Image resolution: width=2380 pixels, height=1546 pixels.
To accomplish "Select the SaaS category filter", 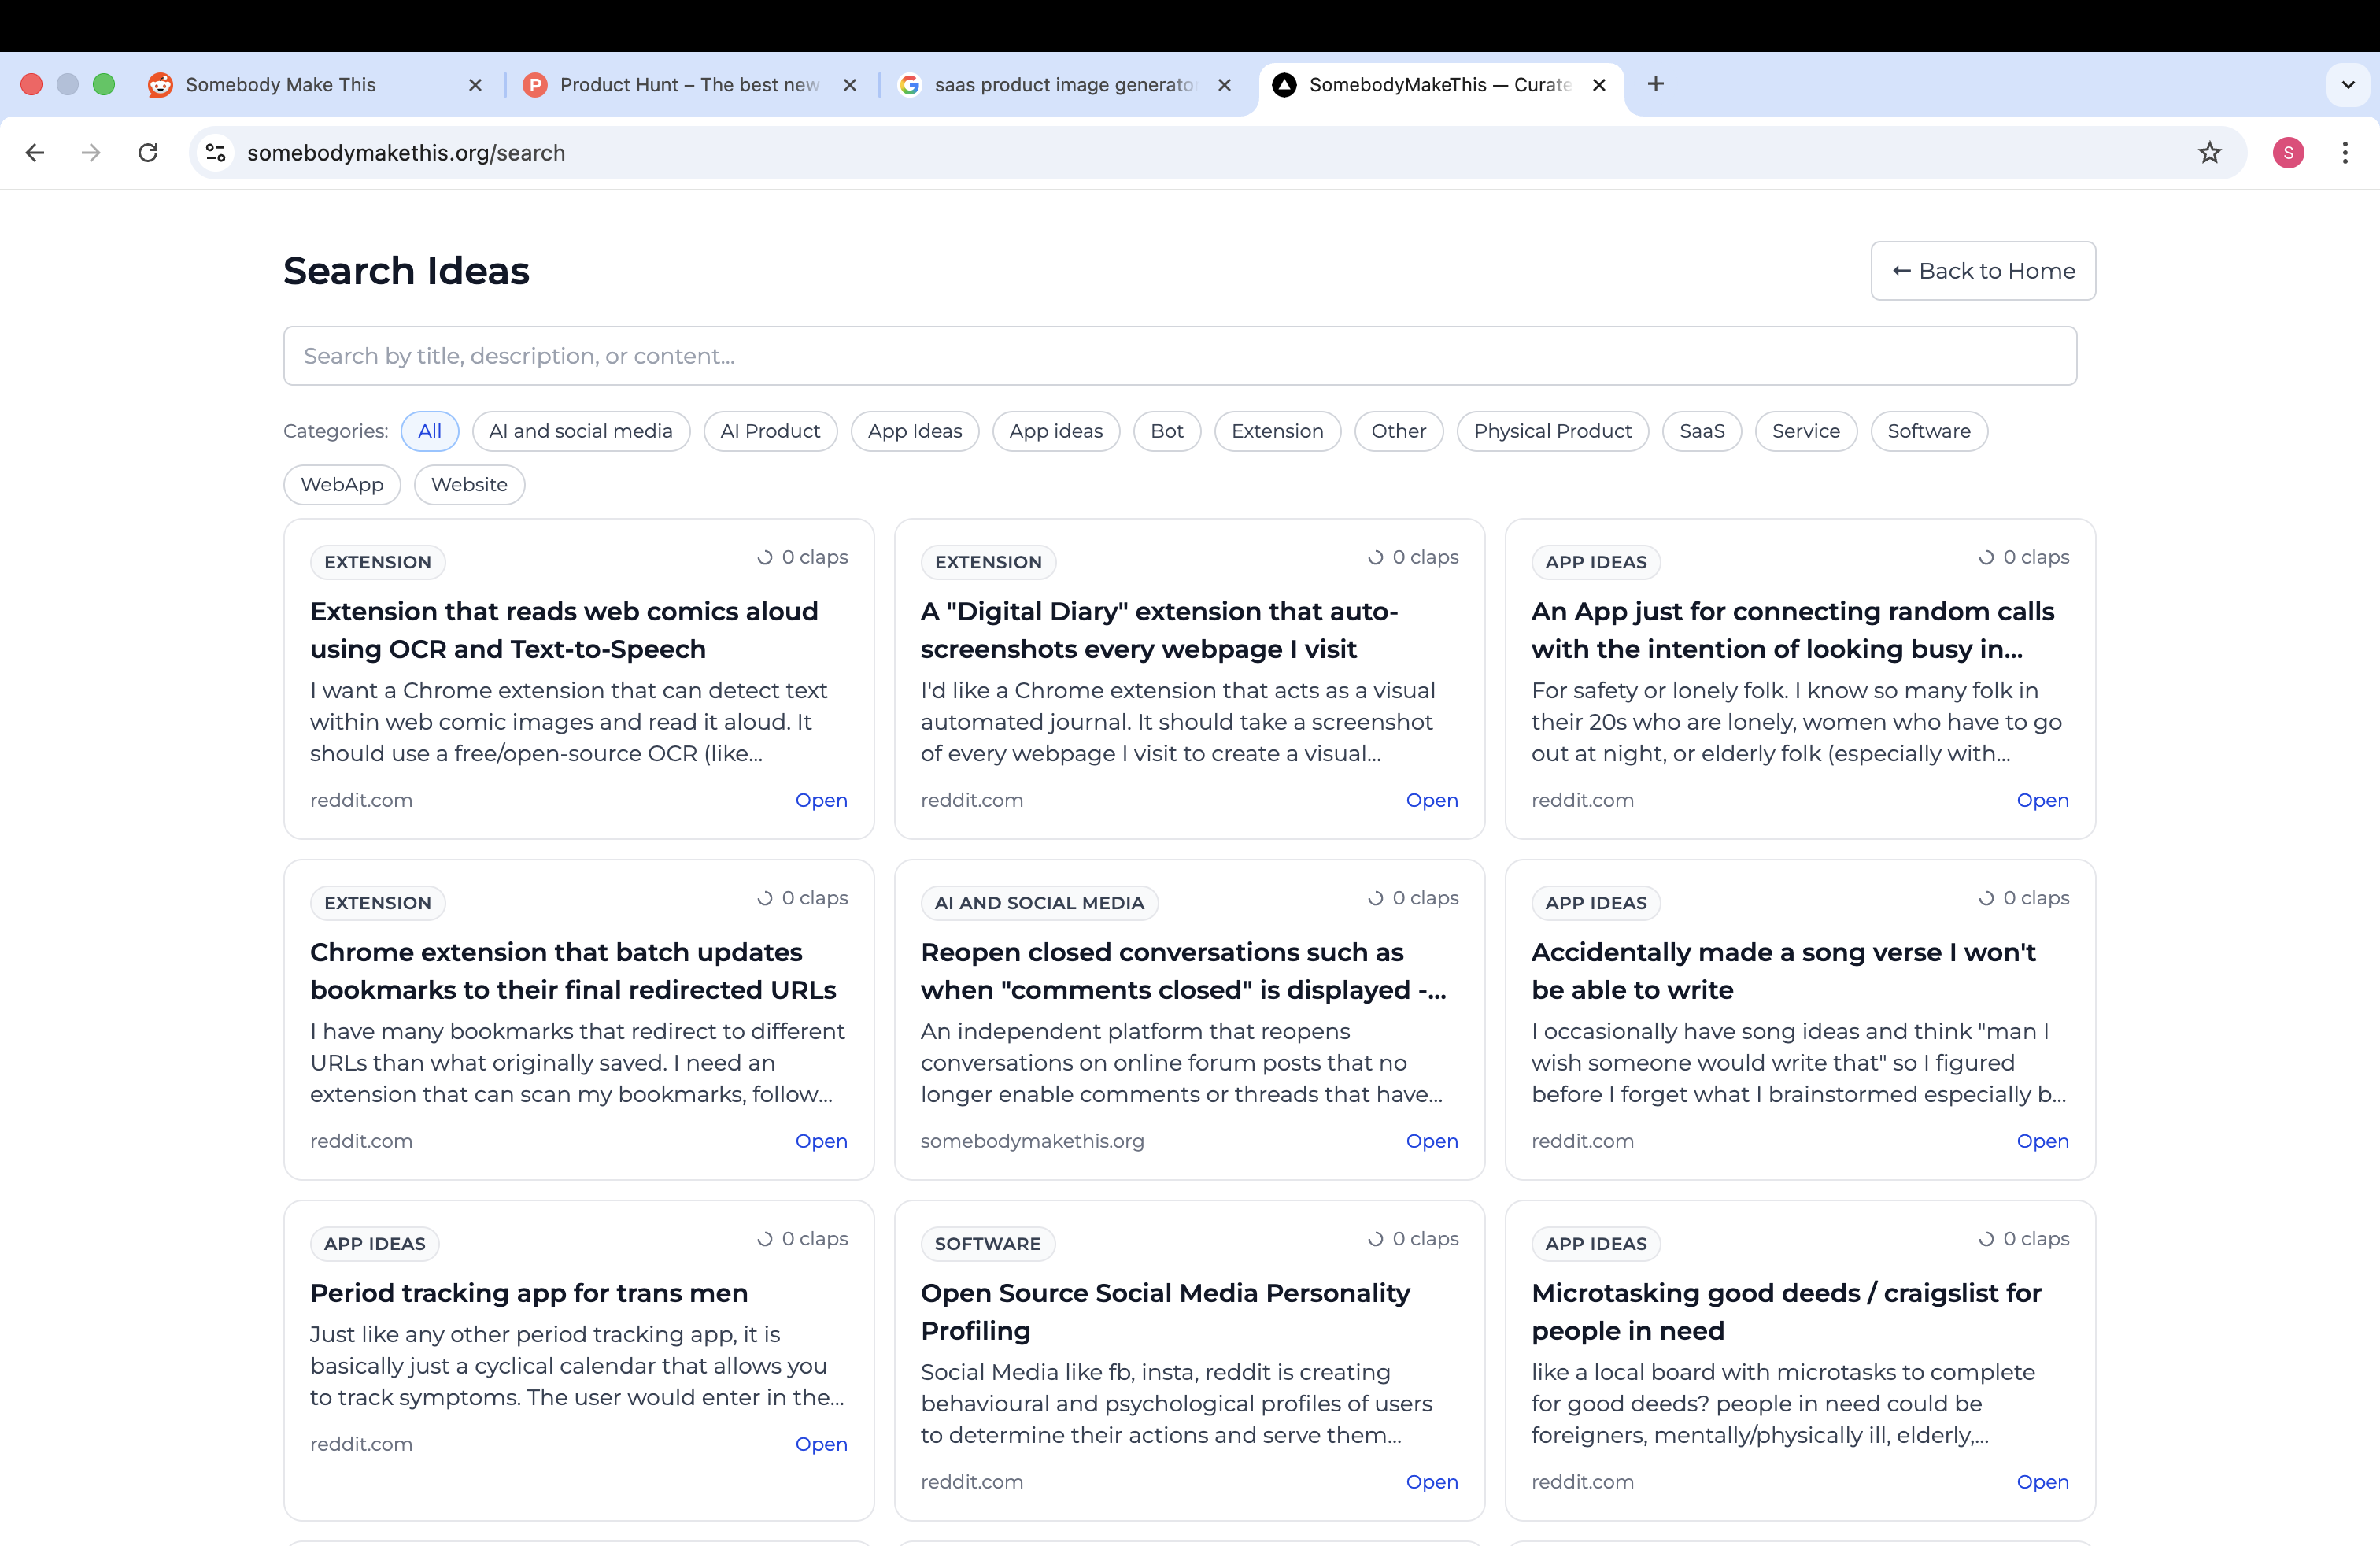I will (x=1701, y=431).
